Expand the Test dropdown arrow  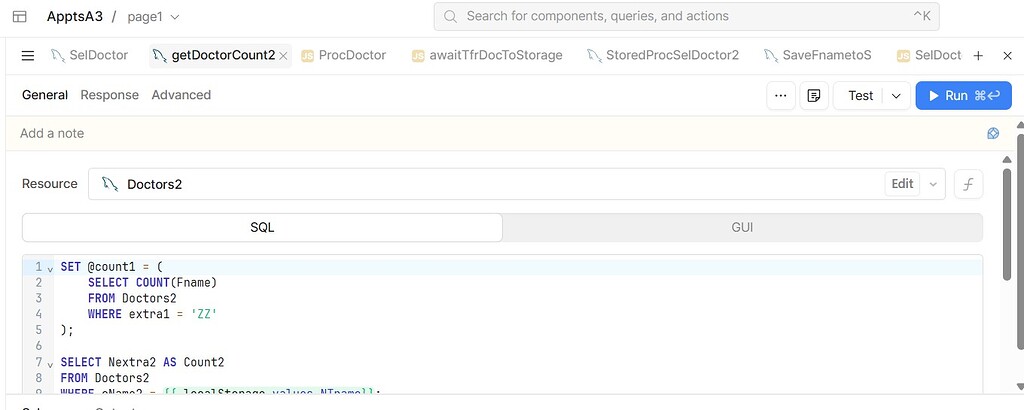[x=896, y=96]
